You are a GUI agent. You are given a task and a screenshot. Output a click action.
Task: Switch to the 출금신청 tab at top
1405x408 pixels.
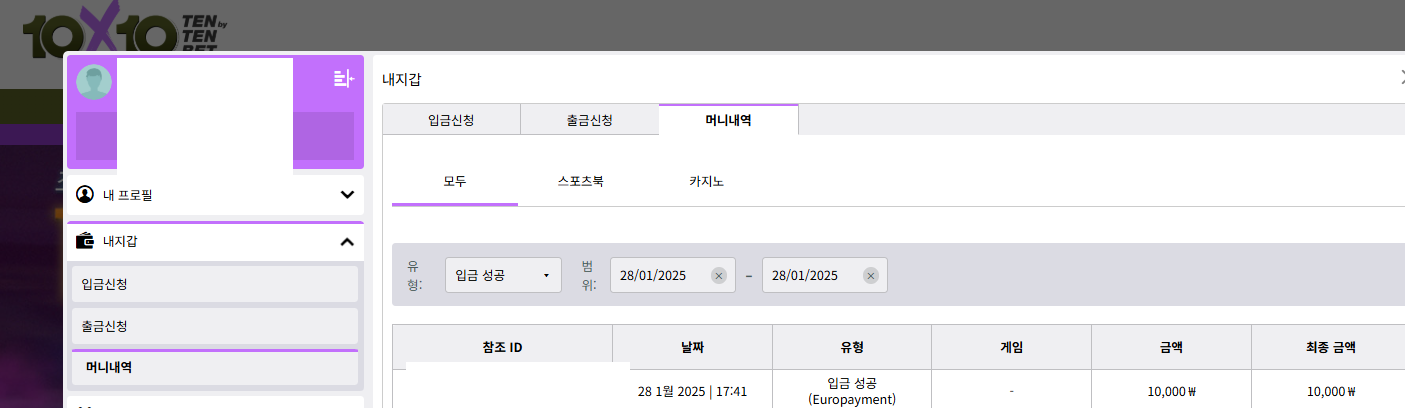pos(589,120)
